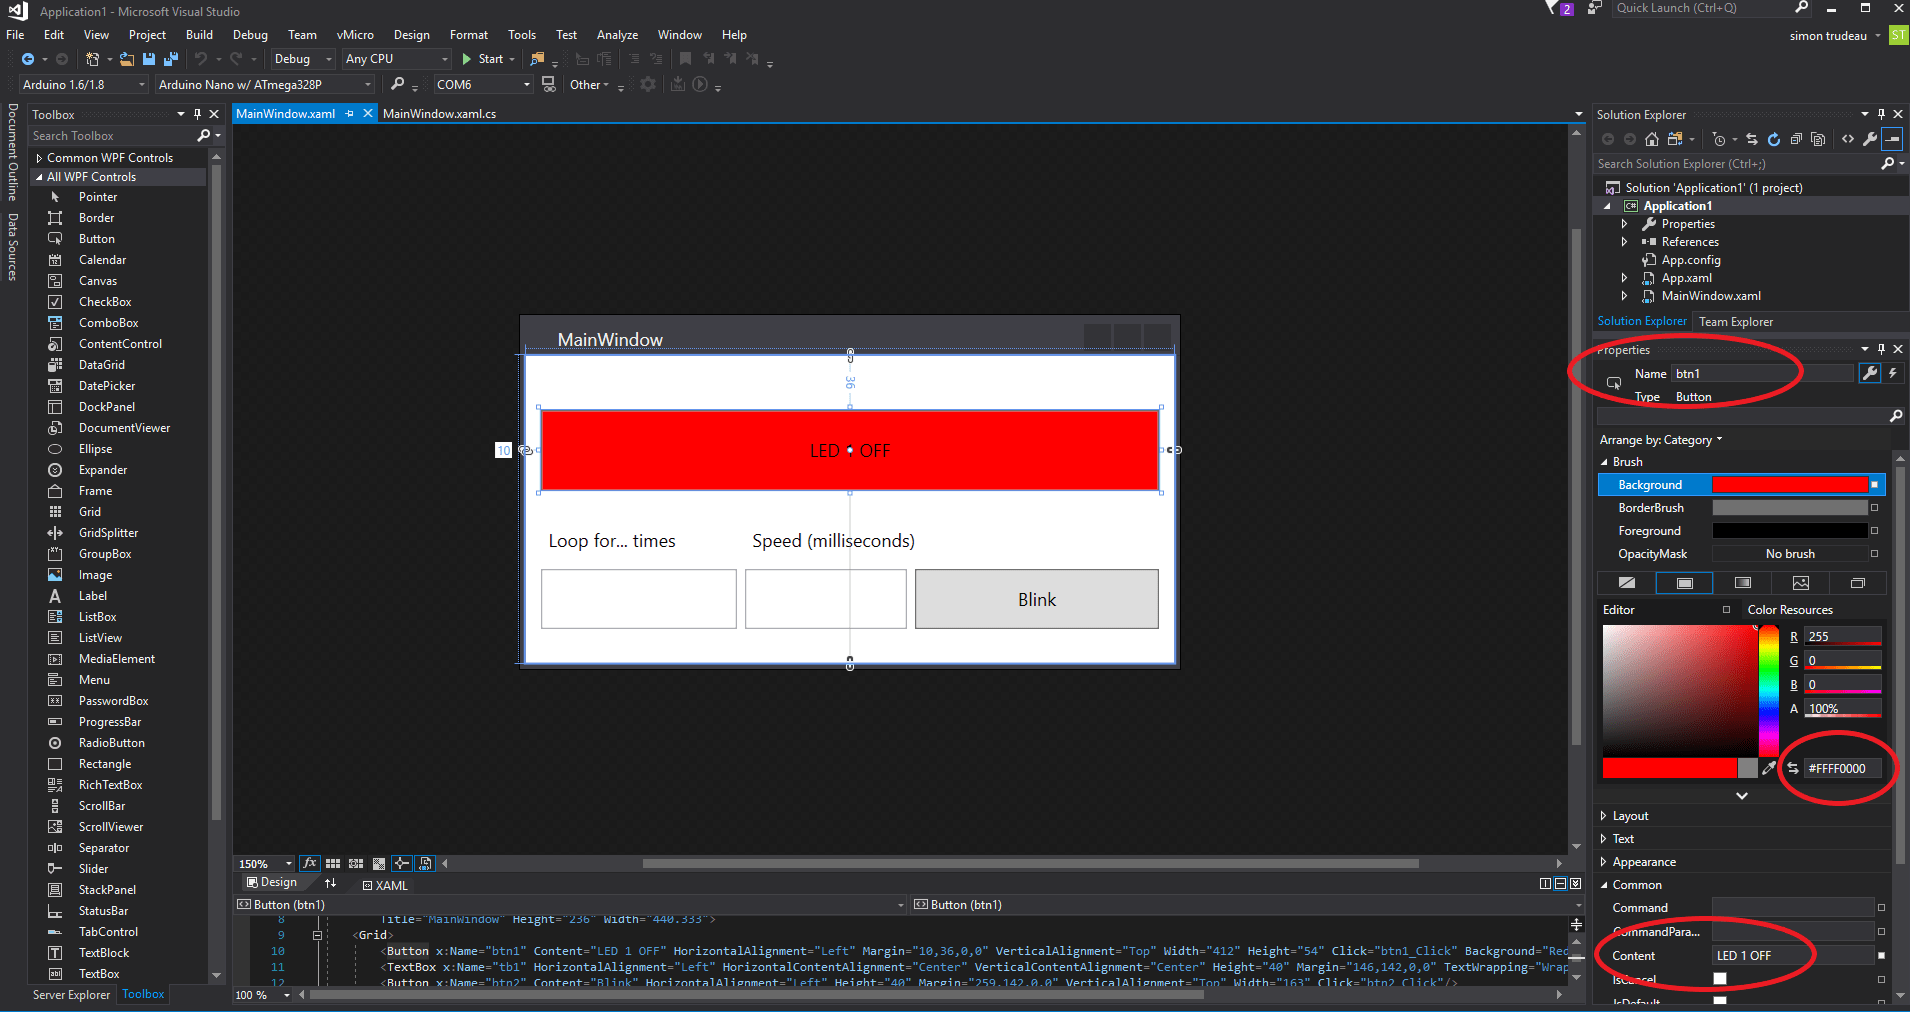The height and width of the screenshot is (1012, 1910).
Task: Toggle auto-hide pin on Solution Explorer
Action: (x=1881, y=113)
